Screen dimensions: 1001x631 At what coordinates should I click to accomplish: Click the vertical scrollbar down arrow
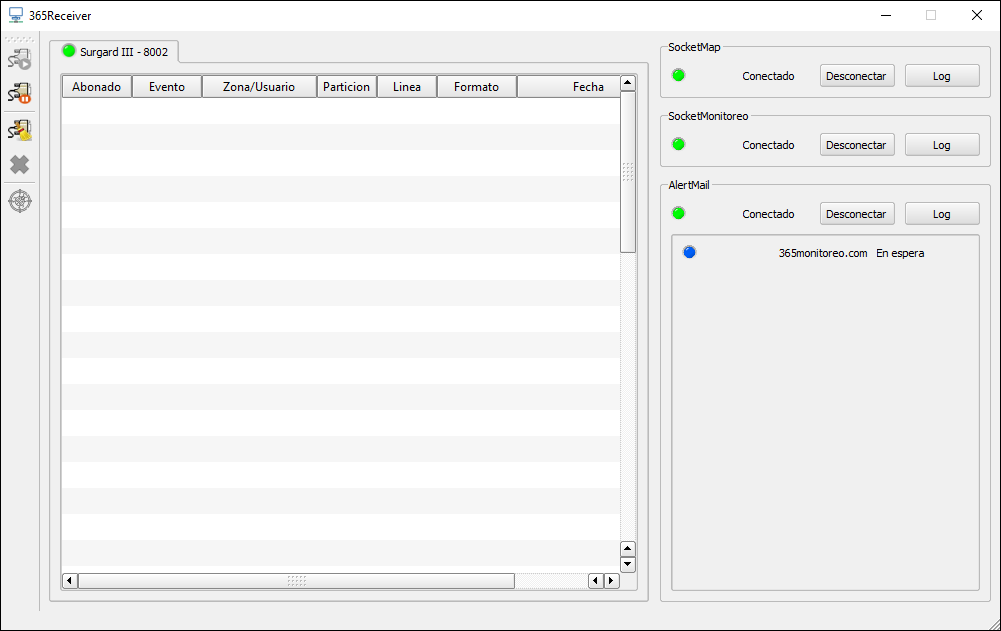point(628,565)
